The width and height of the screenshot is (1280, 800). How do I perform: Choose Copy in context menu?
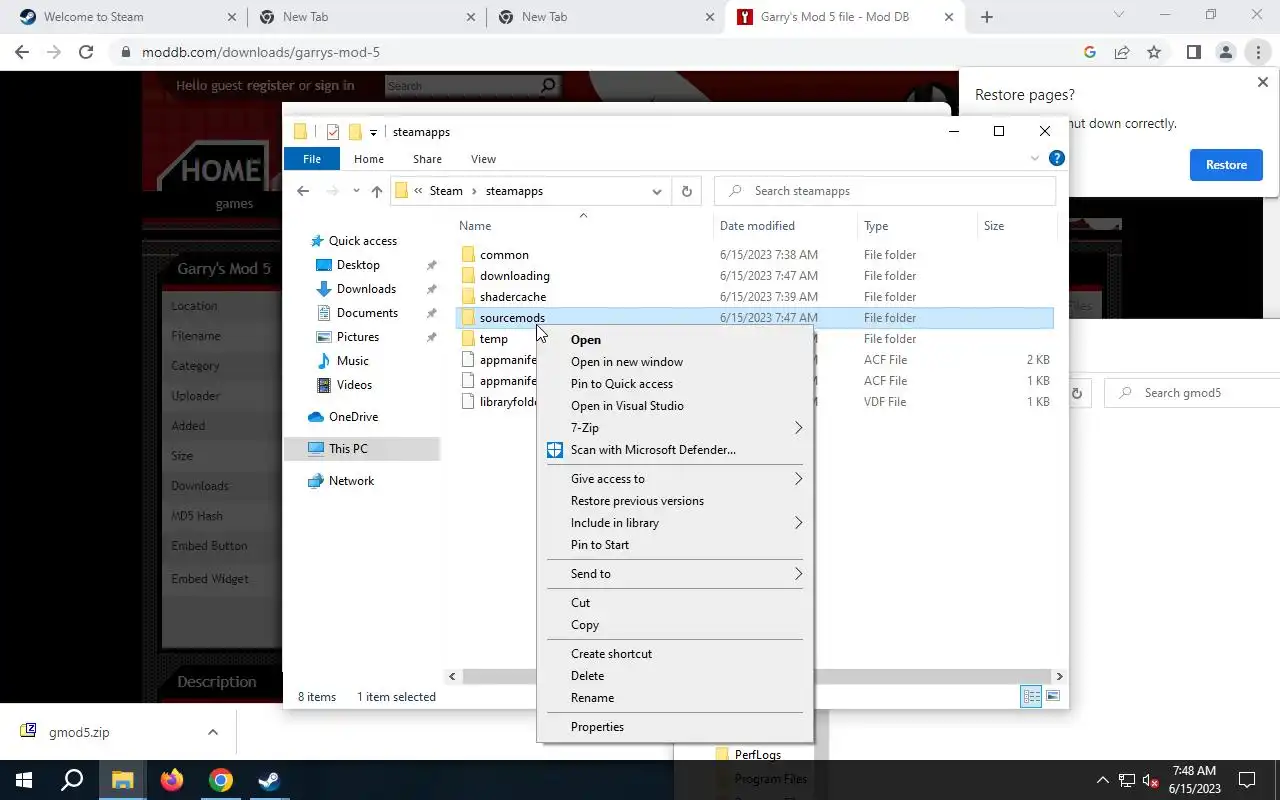pos(675,625)
